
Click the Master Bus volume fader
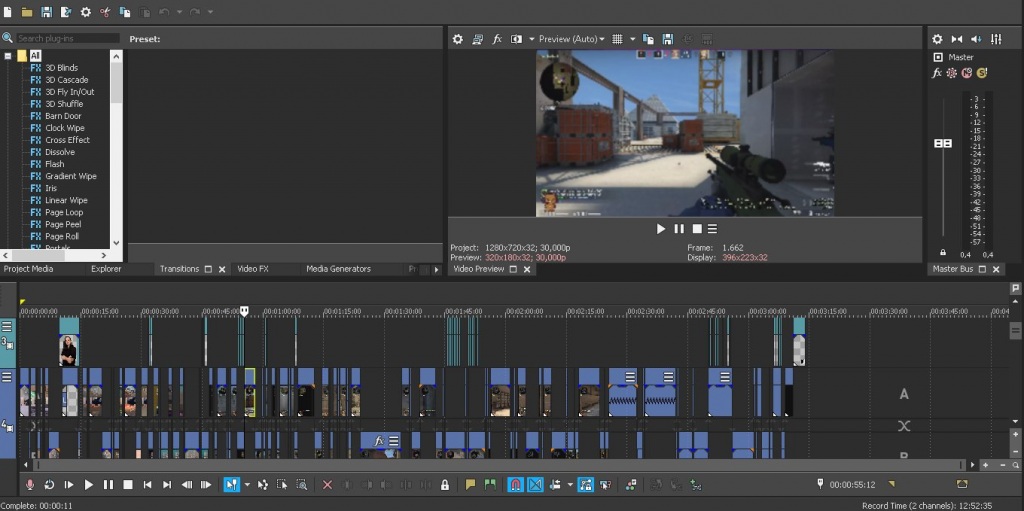[x=942, y=144]
